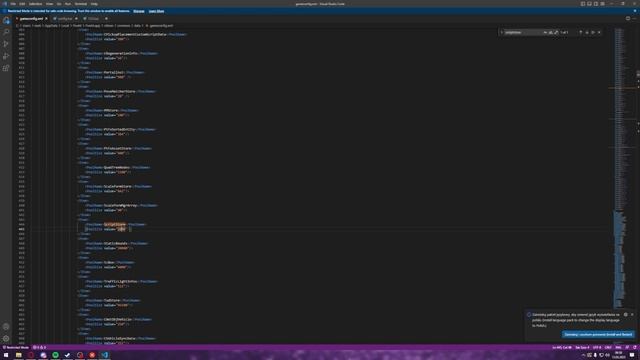Toggle Match Whole Word in find widget
Image resolution: width=640 pixels, height=360 pixels.
[551, 32]
